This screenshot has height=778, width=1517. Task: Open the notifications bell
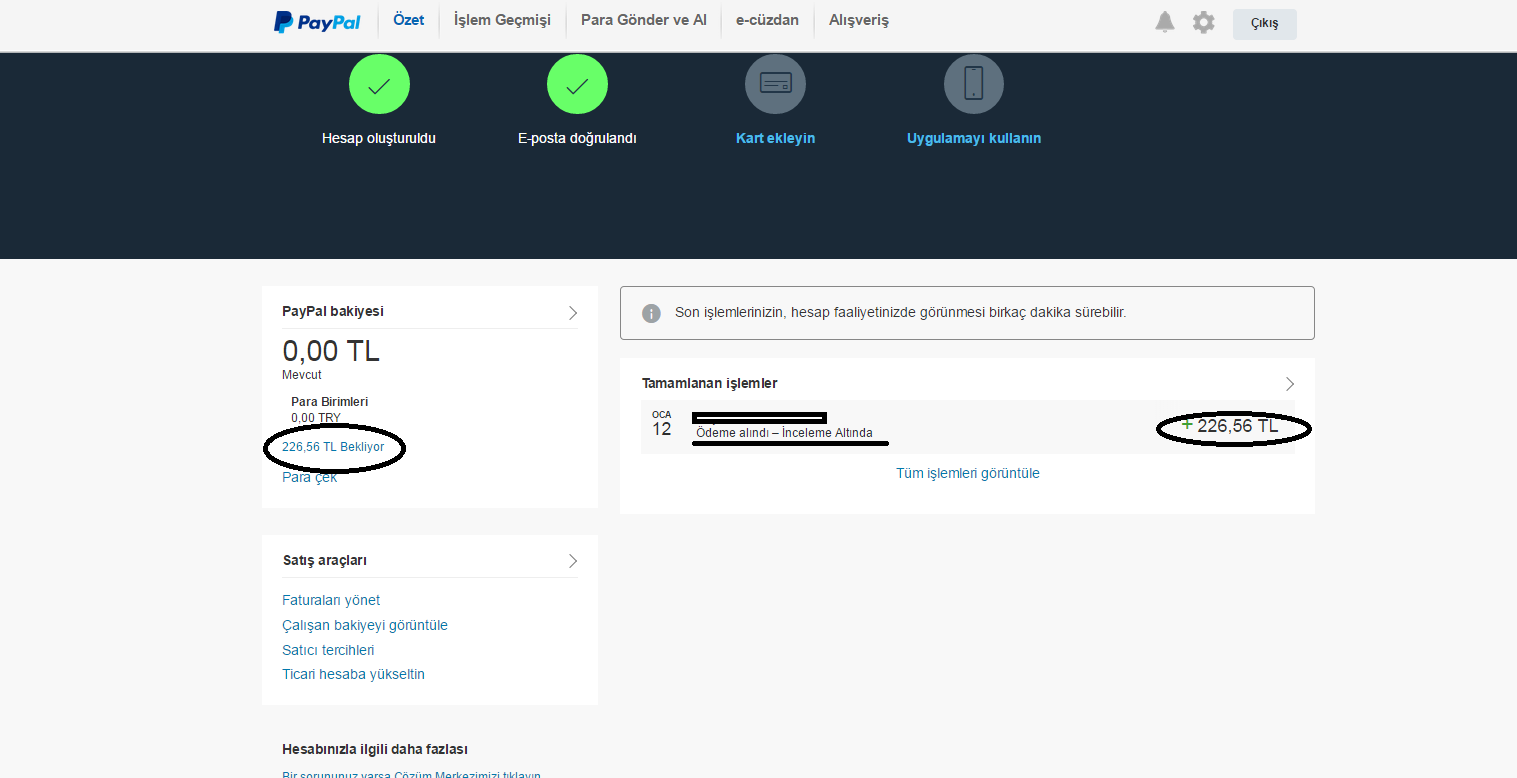tap(1165, 22)
